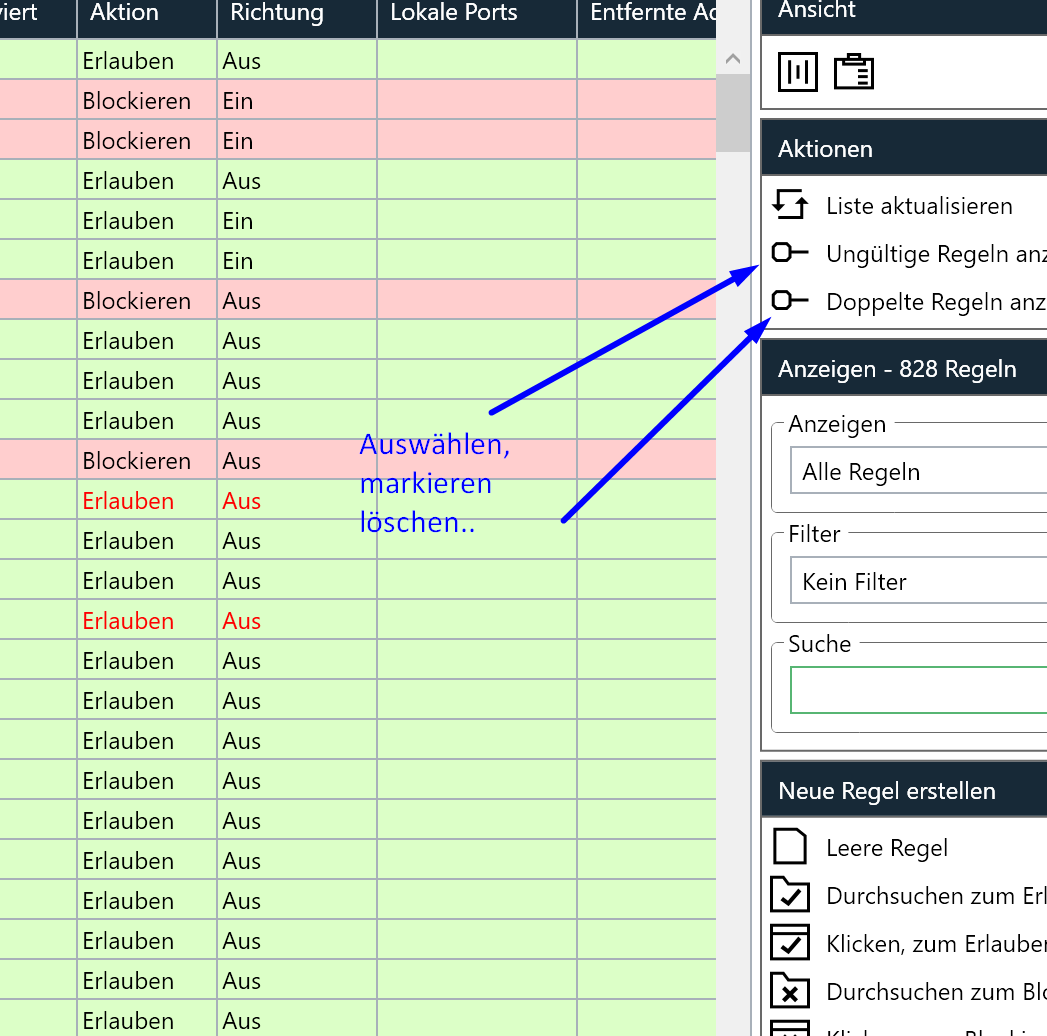
Task: Click the clipboard icon under Ansicht
Action: pos(854,72)
